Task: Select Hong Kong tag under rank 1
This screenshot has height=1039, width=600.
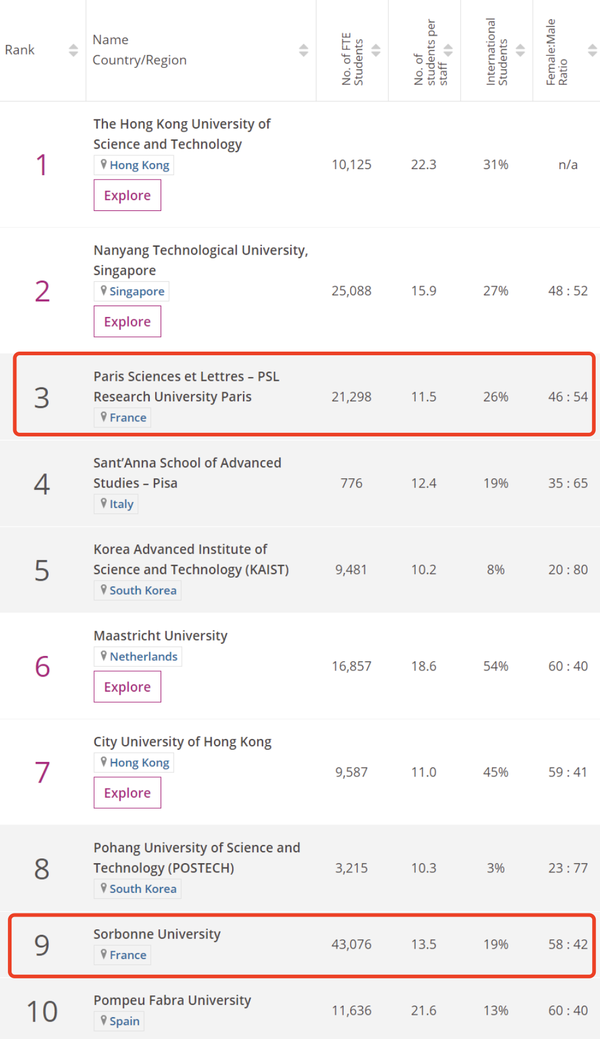Action: tap(133, 165)
